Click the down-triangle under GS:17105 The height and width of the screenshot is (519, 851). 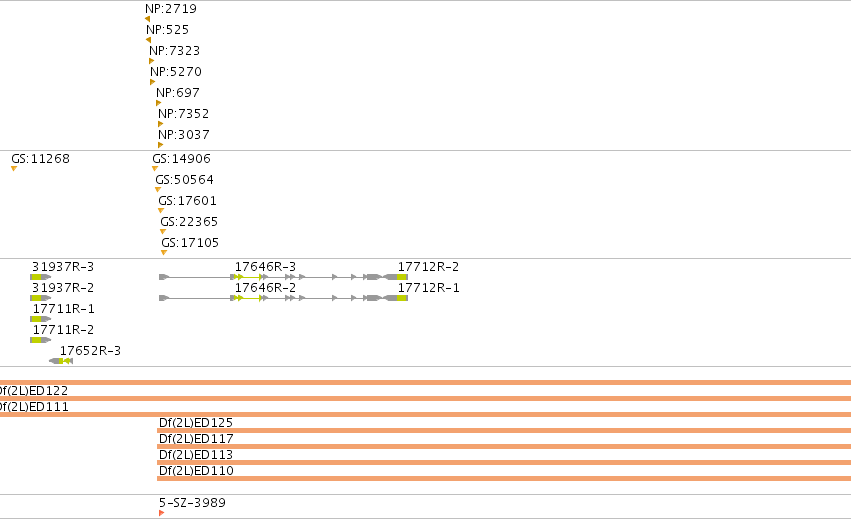[164, 252]
